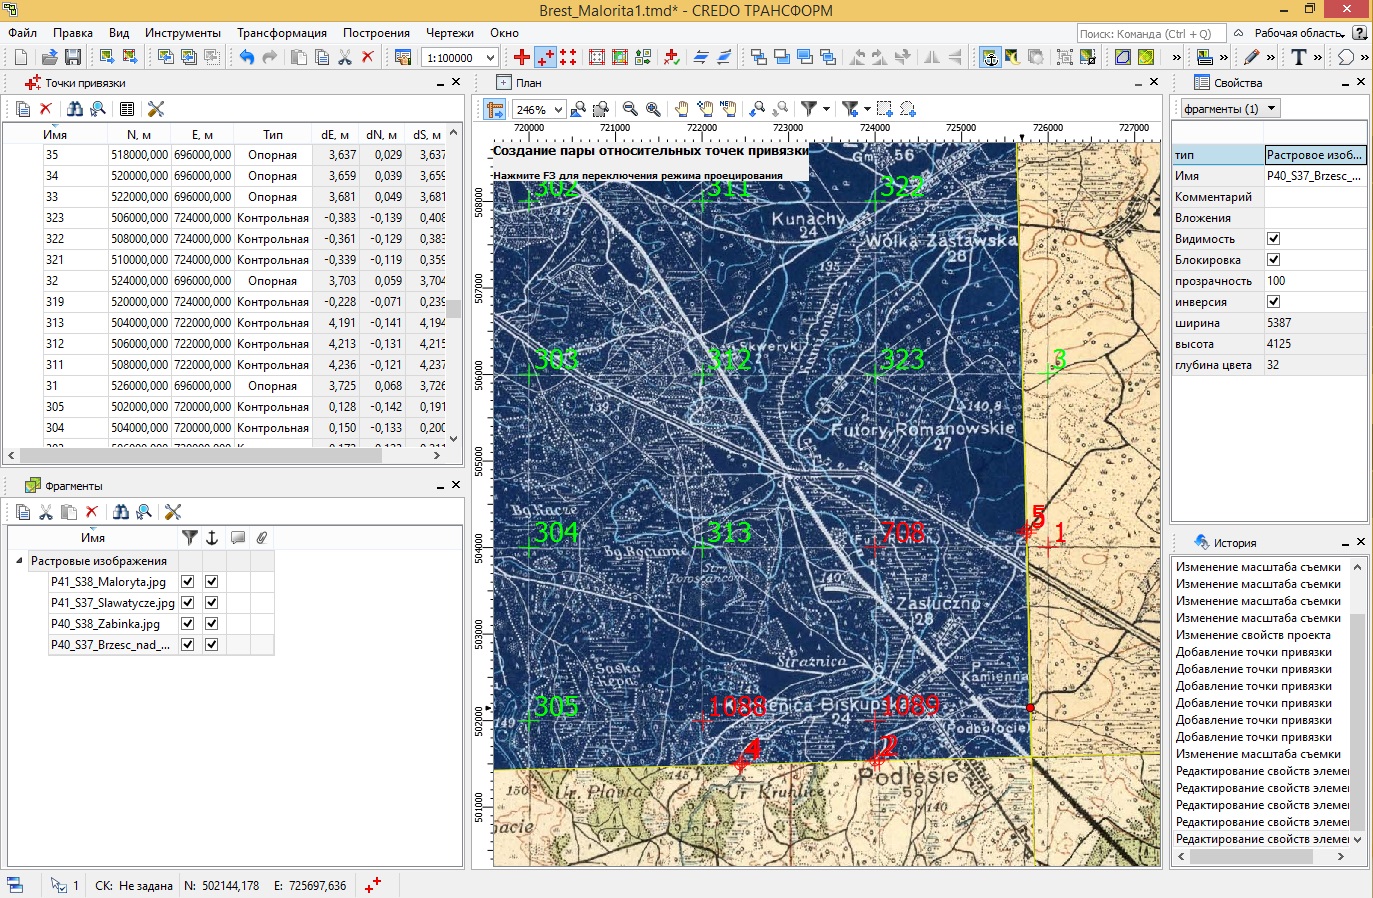The height and width of the screenshot is (898, 1373).
Task: Open settings wrench icon in Точки привязки panel
Action: coord(156,109)
